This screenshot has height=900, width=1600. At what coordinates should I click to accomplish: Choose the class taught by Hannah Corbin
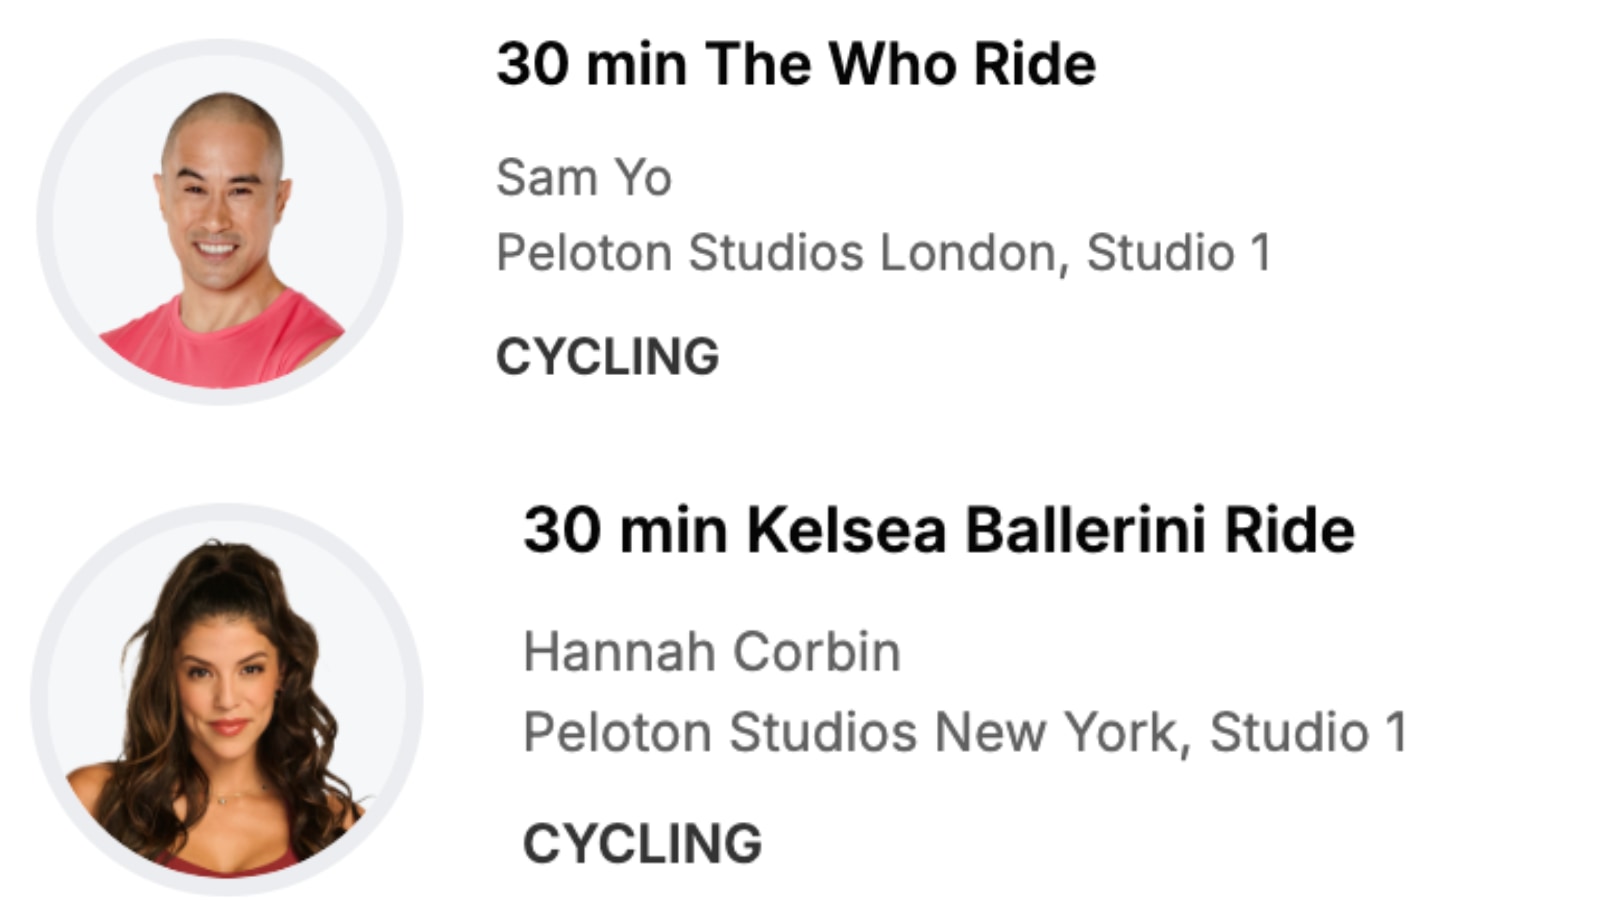pos(938,530)
